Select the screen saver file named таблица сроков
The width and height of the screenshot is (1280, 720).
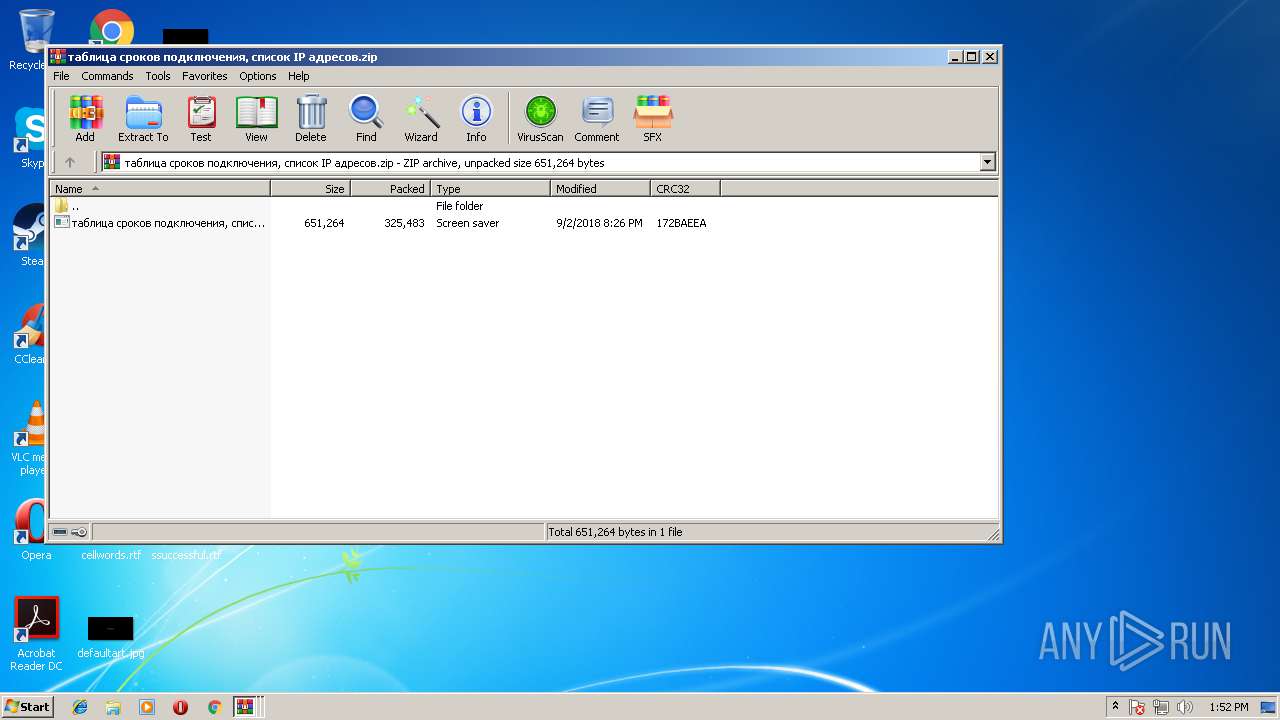(x=160, y=223)
